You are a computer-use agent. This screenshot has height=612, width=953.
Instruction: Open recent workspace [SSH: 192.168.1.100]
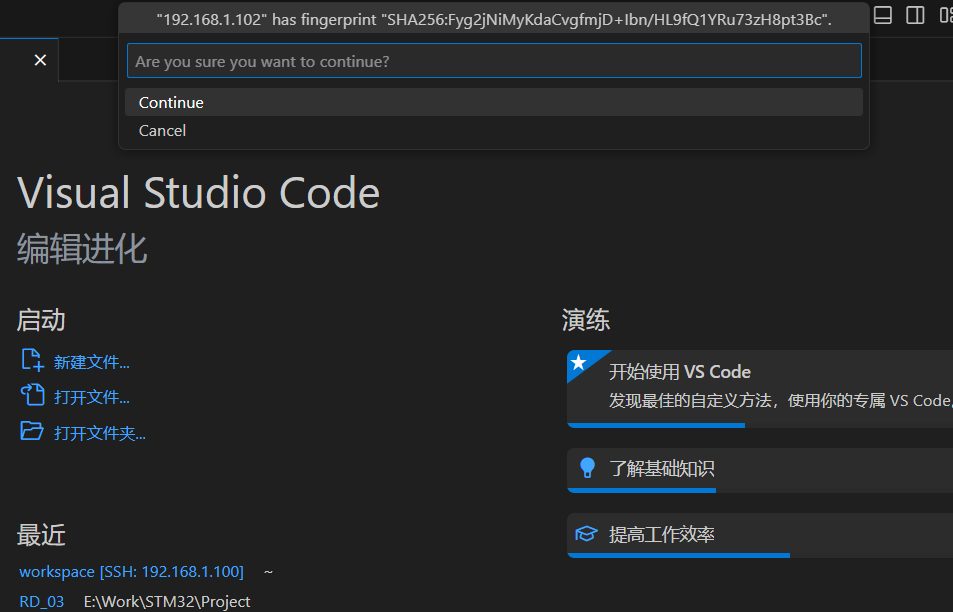point(131,572)
